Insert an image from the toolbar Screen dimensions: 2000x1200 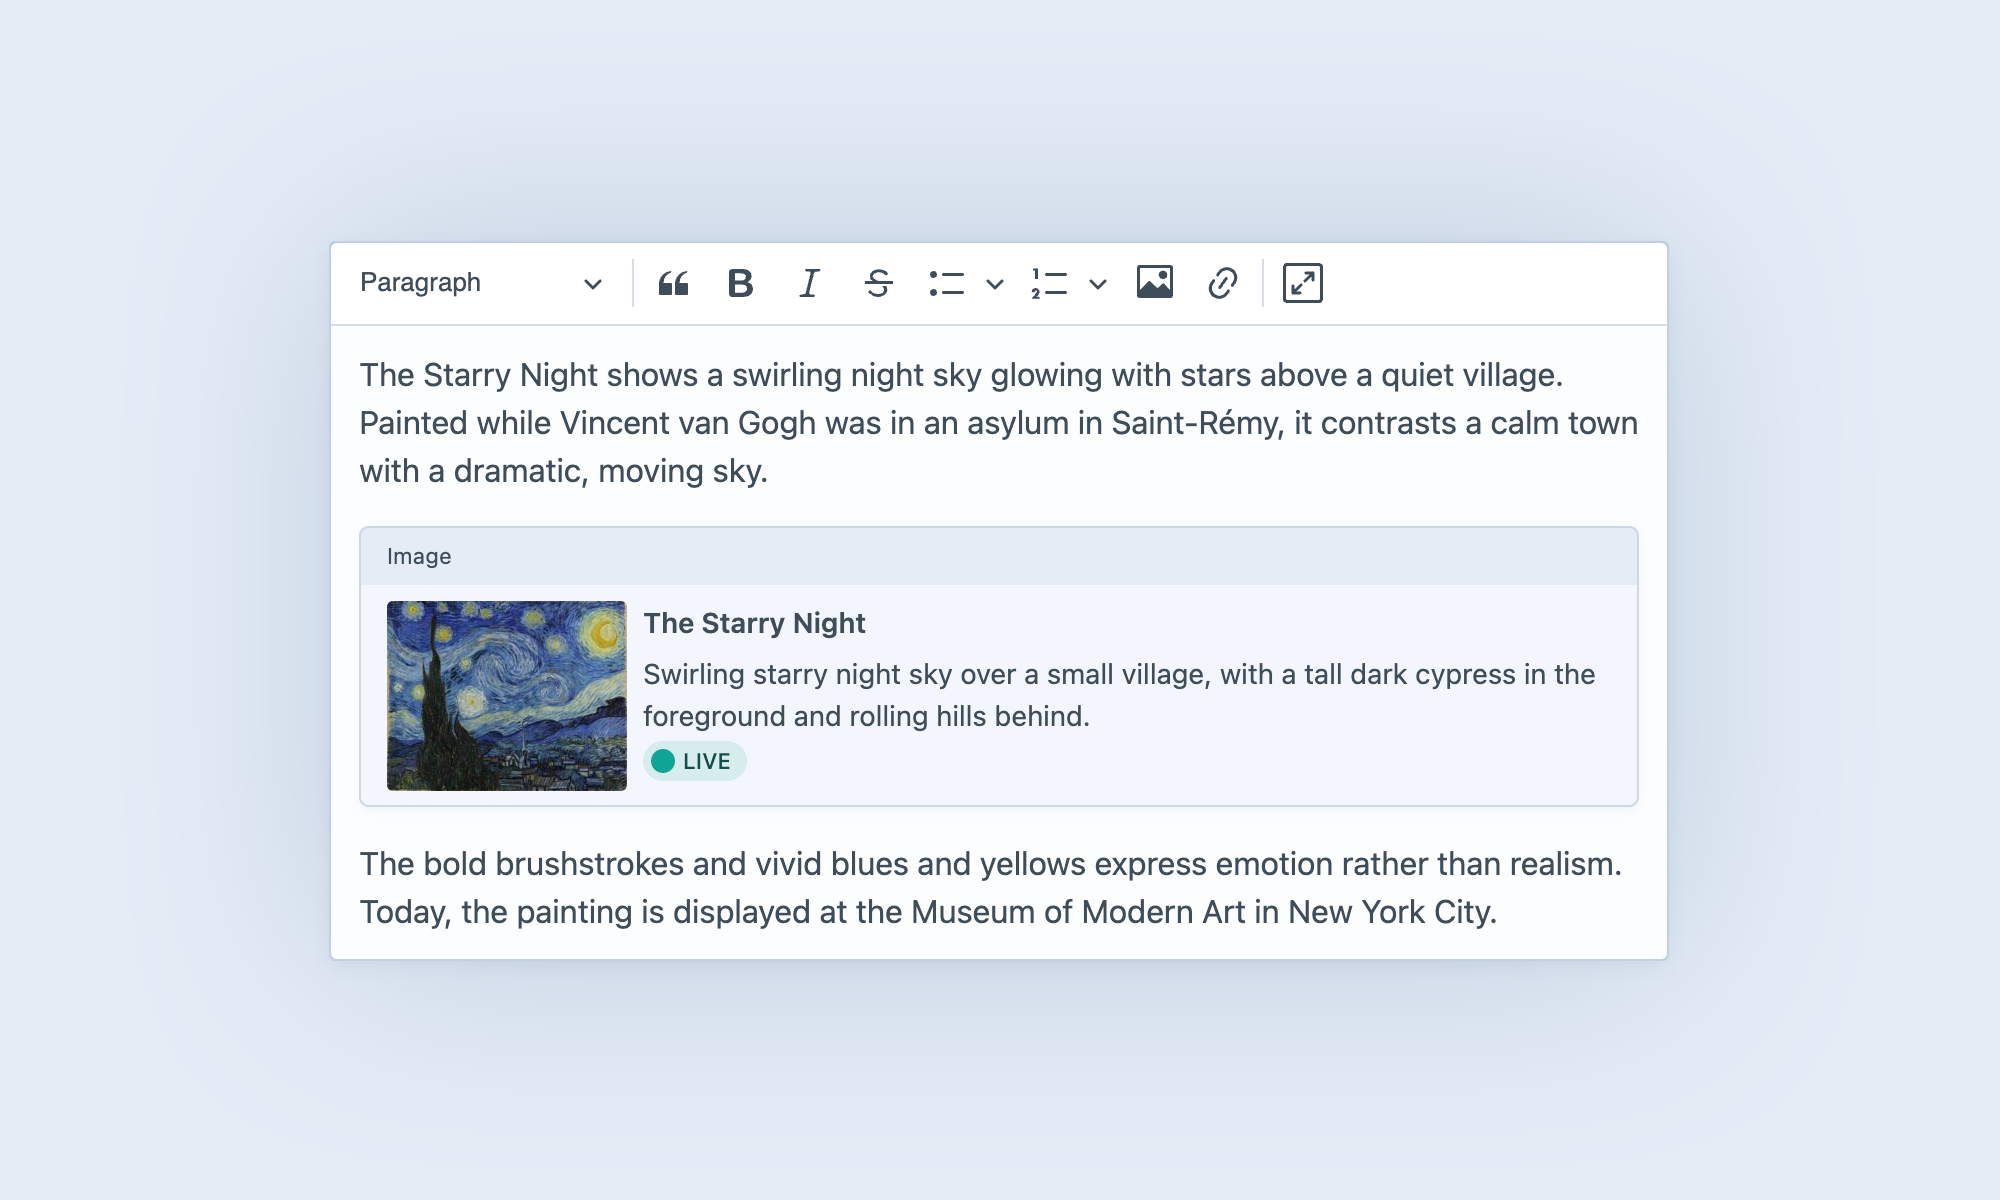[x=1154, y=283]
